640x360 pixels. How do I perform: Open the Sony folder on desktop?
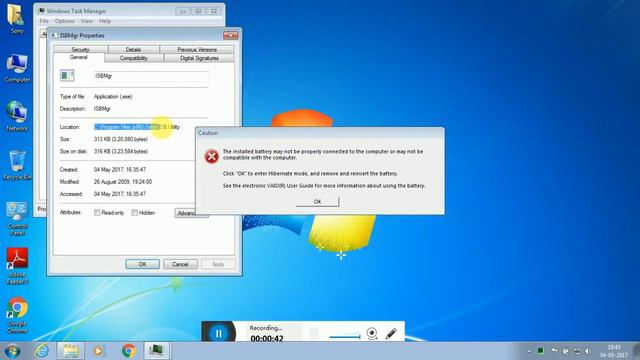pyautogui.click(x=17, y=20)
